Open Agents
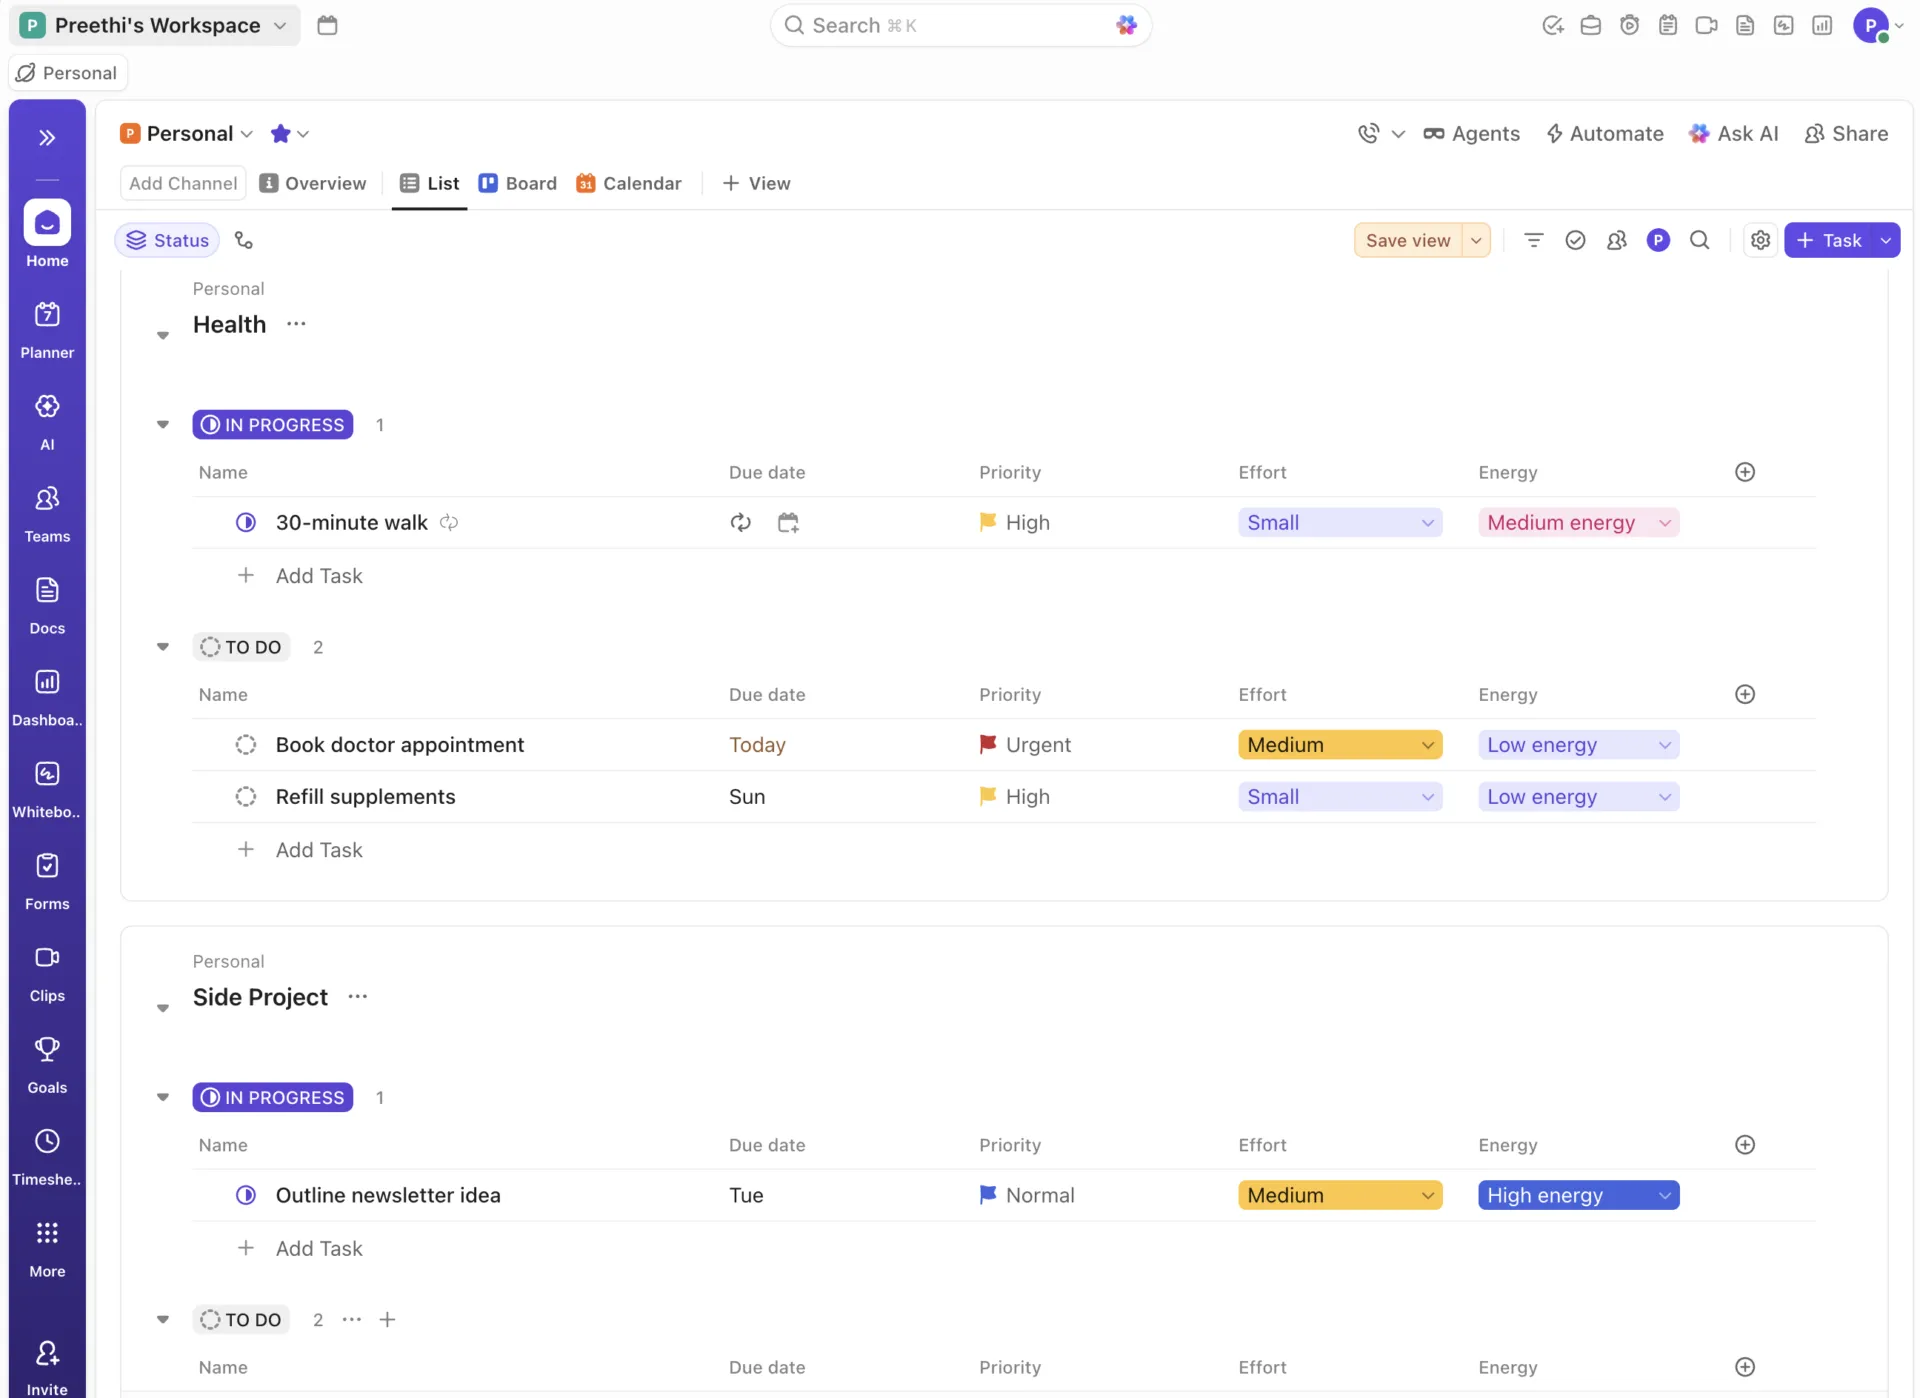1920x1398 pixels. coord(1471,134)
